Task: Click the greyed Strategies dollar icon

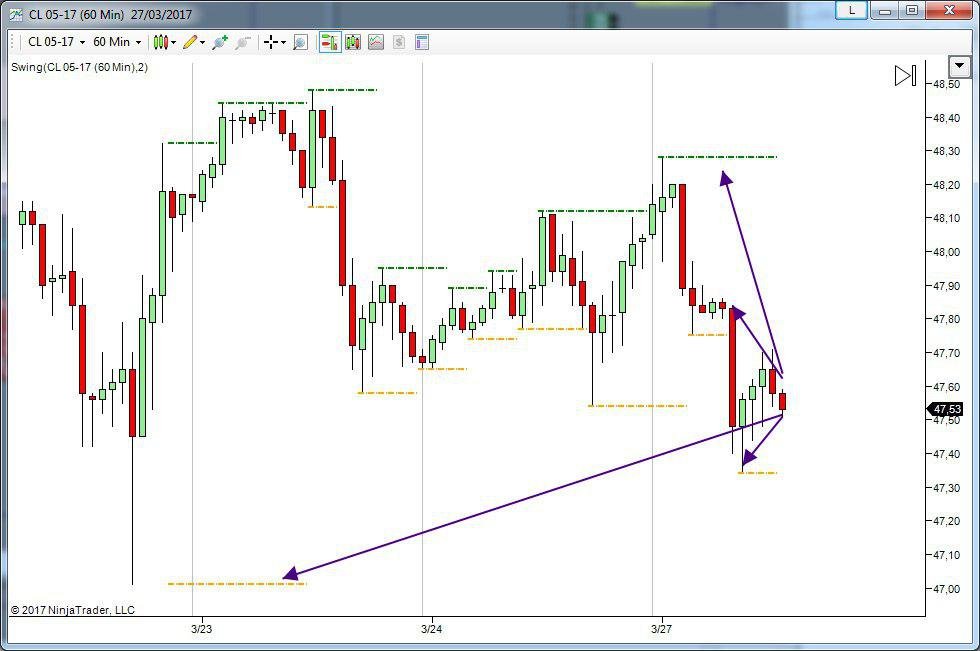Action: [x=399, y=42]
